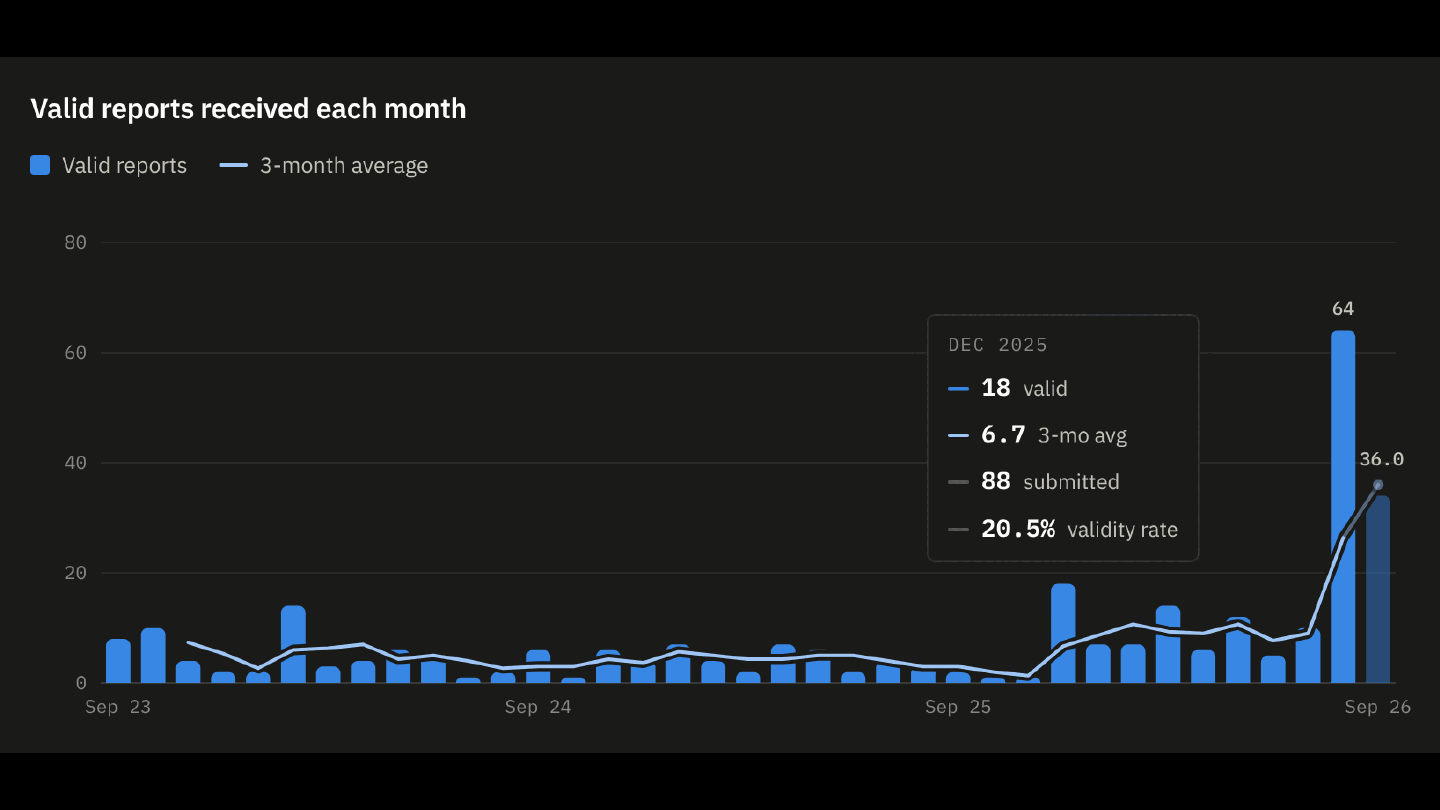This screenshot has height=810, width=1440.
Task: Click the blue dash marker beside "18 valid"
Action: coord(959,388)
